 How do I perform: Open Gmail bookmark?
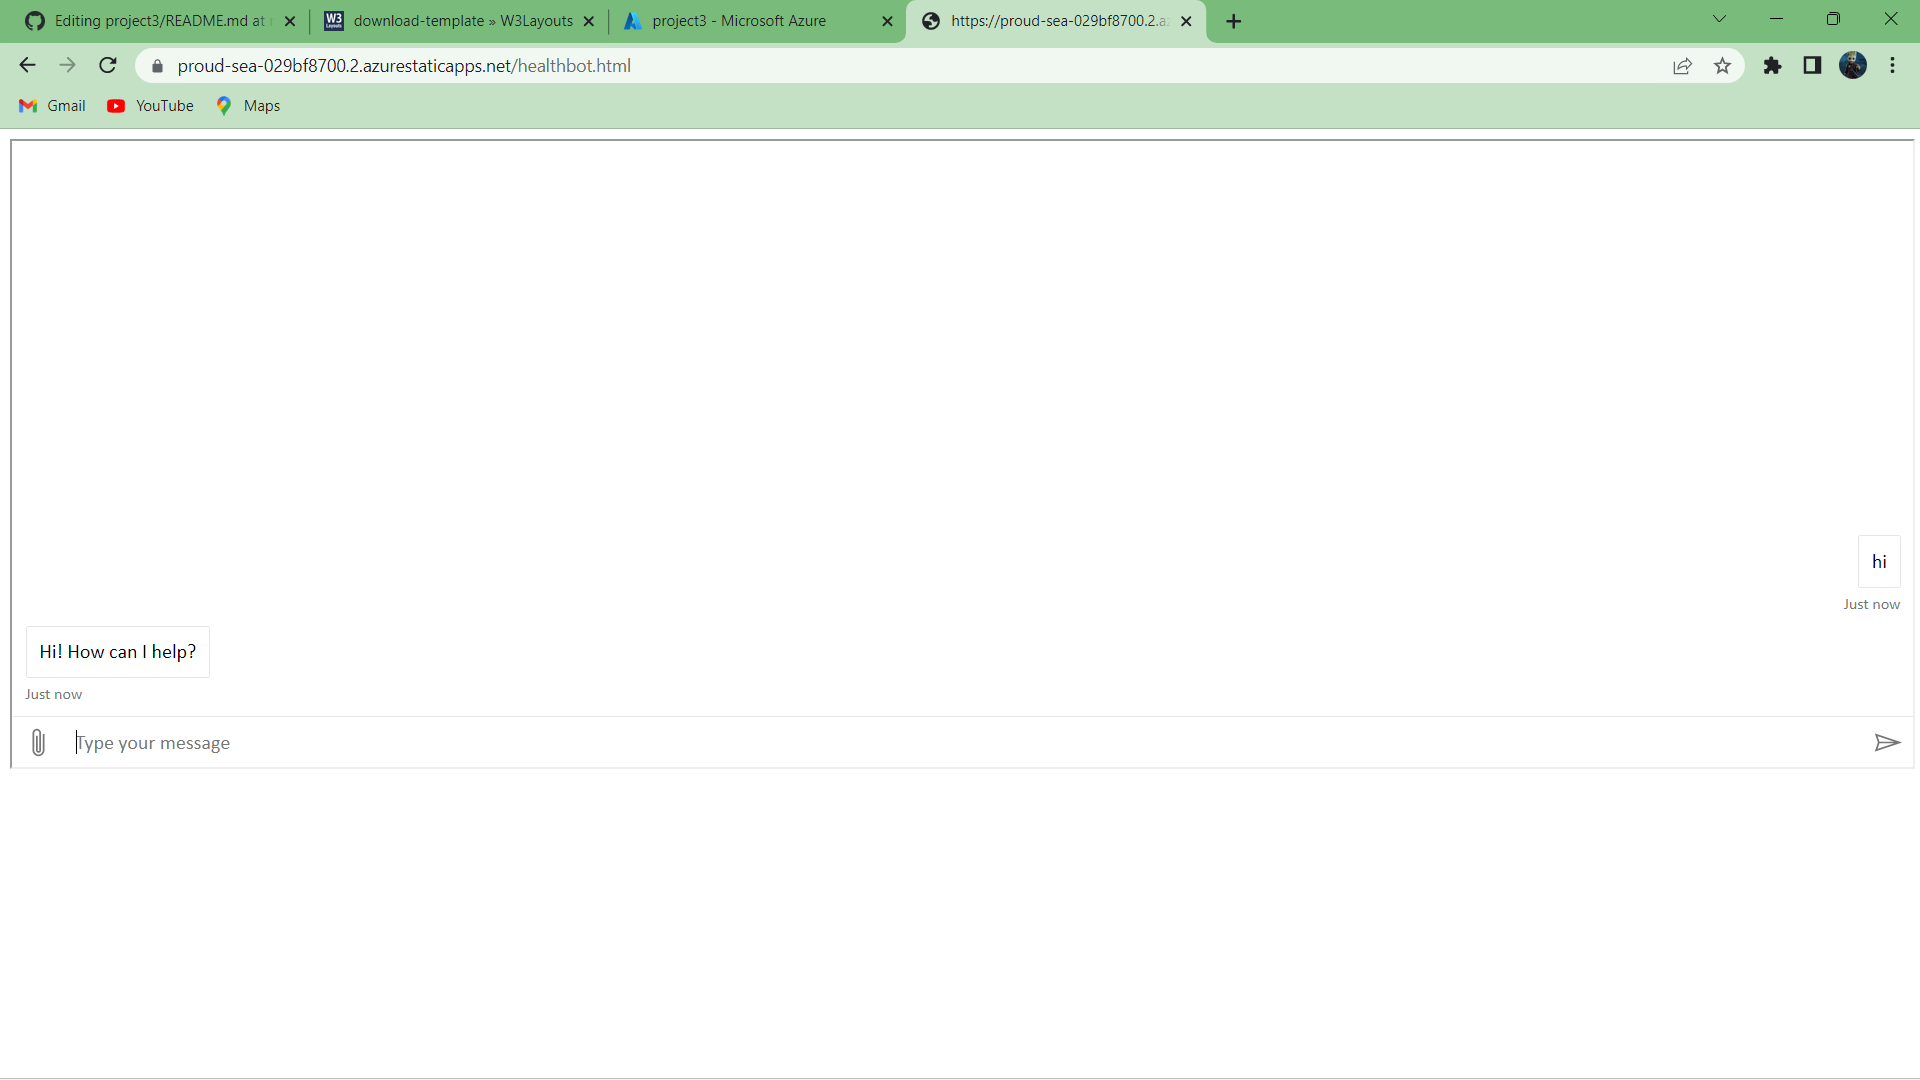53,106
